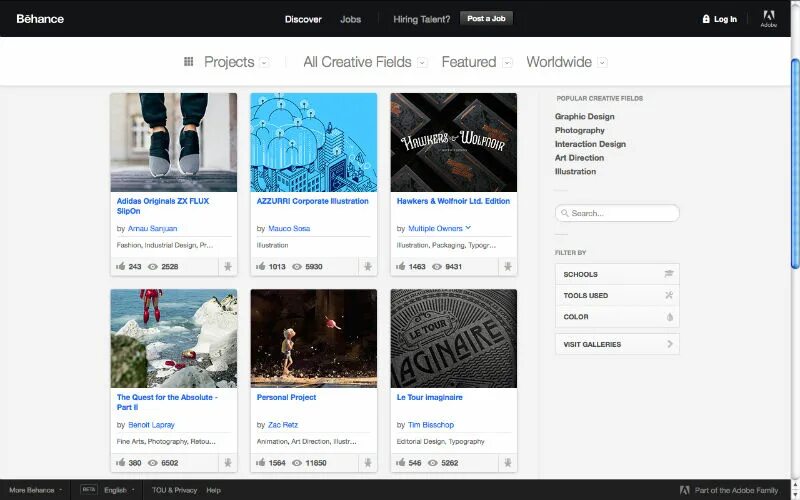
Task: Go to the Discover tab
Action: pos(303,19)
